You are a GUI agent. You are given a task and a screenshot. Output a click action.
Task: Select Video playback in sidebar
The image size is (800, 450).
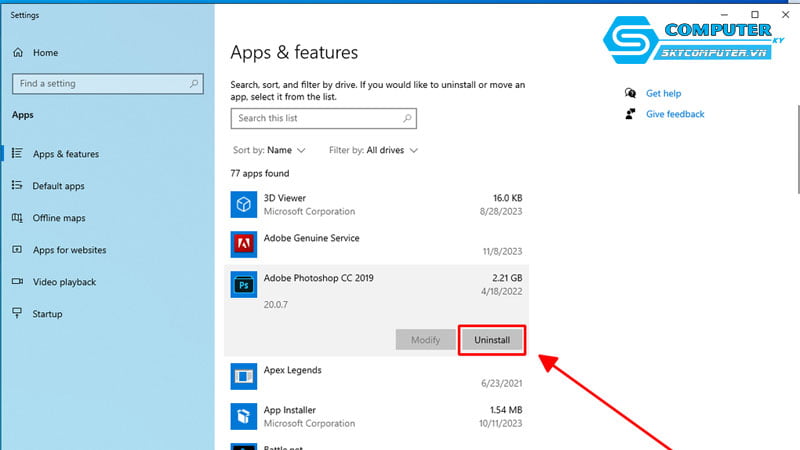click(x=64, y=282)
